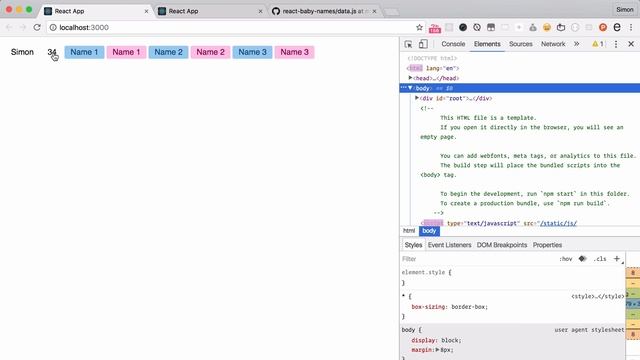The height and width of the screenshot is (360, 640).
Task: Open the DOM Breakpoints tab
Action: pyautogui.click(x=502, y=245)
